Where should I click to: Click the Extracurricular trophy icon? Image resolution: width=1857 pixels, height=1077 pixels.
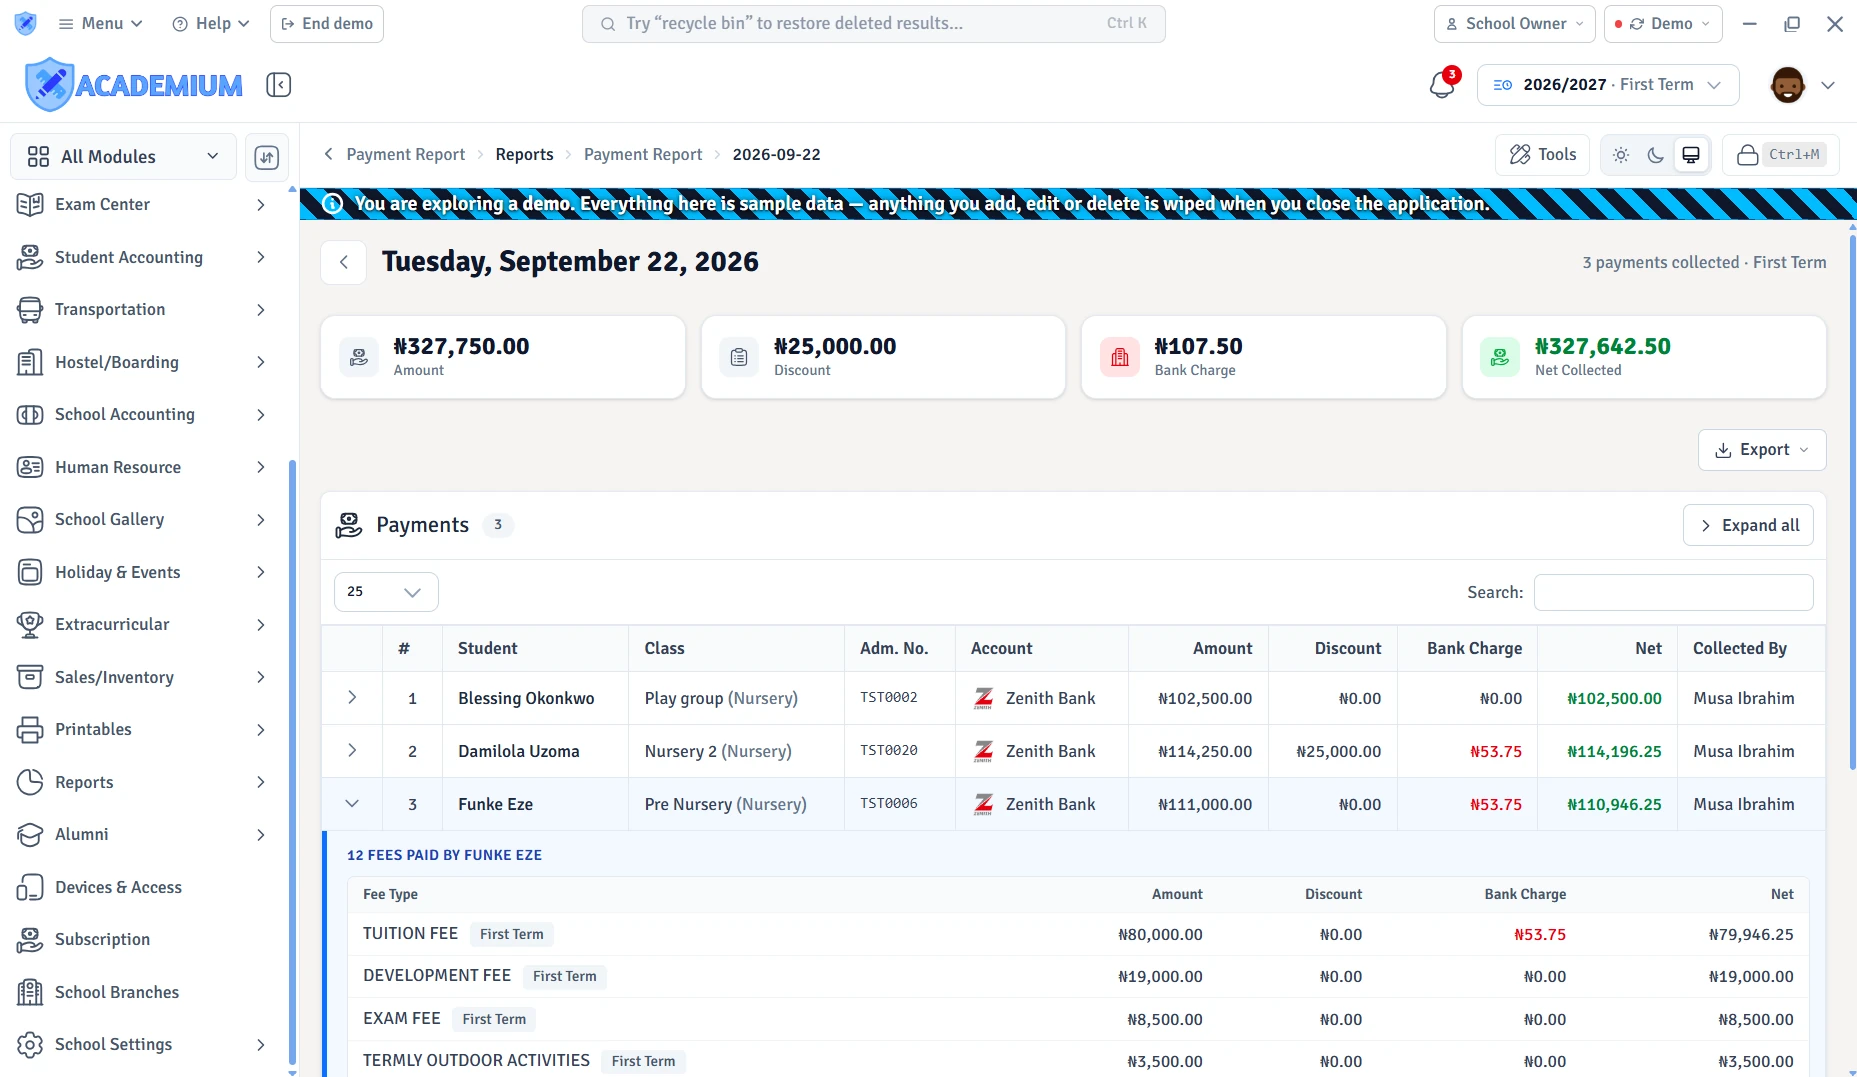click(x=30, y=625)
